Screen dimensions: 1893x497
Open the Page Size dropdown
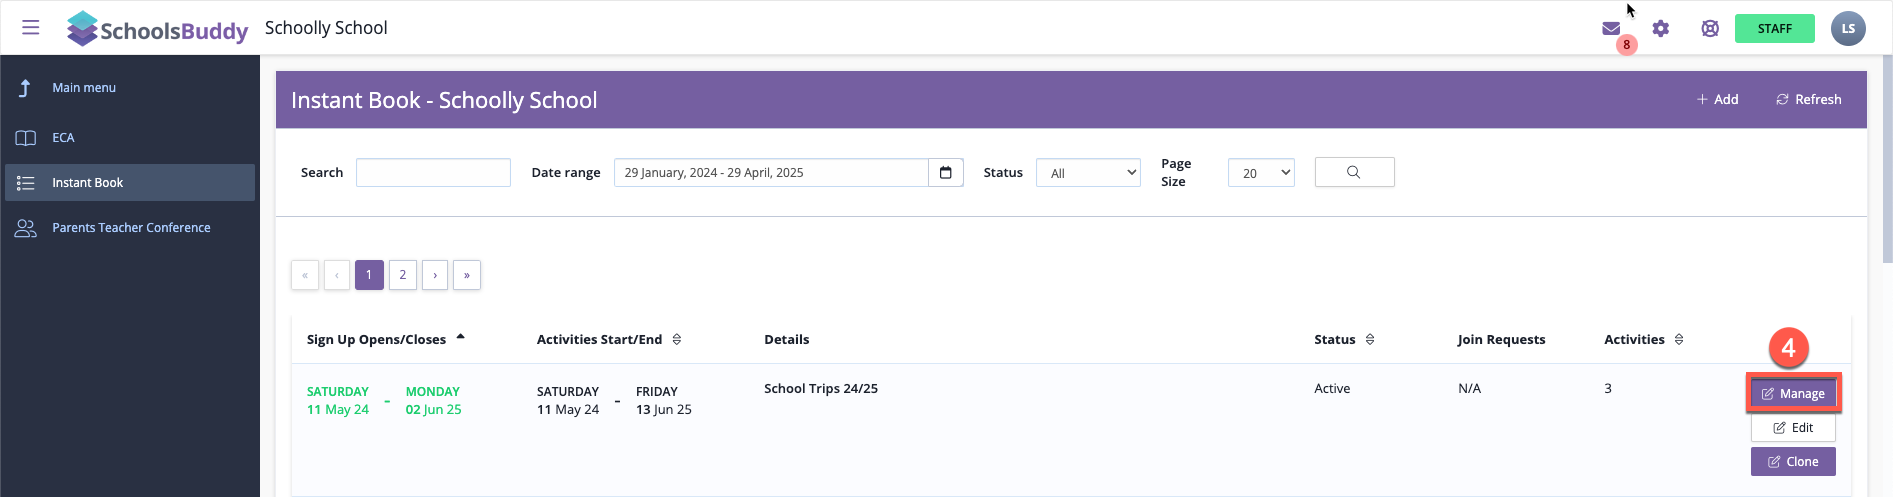1260,173
